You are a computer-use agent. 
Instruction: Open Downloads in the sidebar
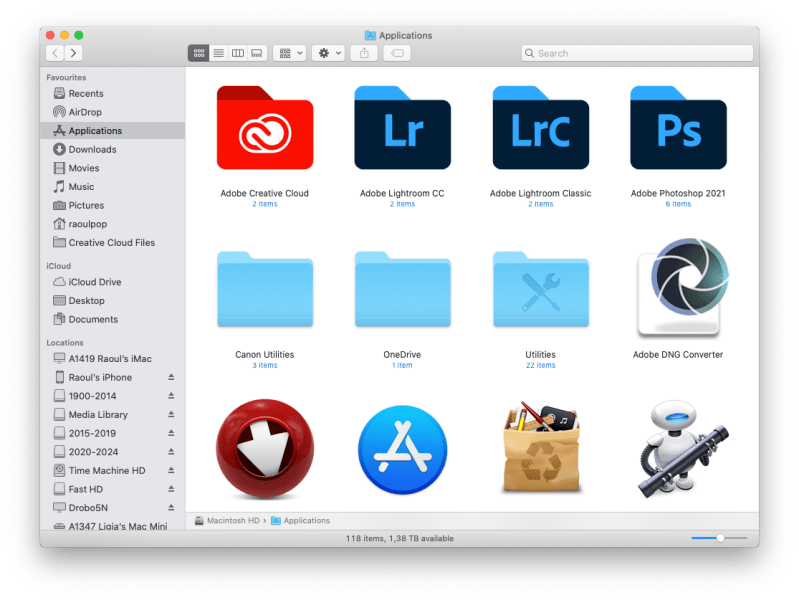pos(92,149)
